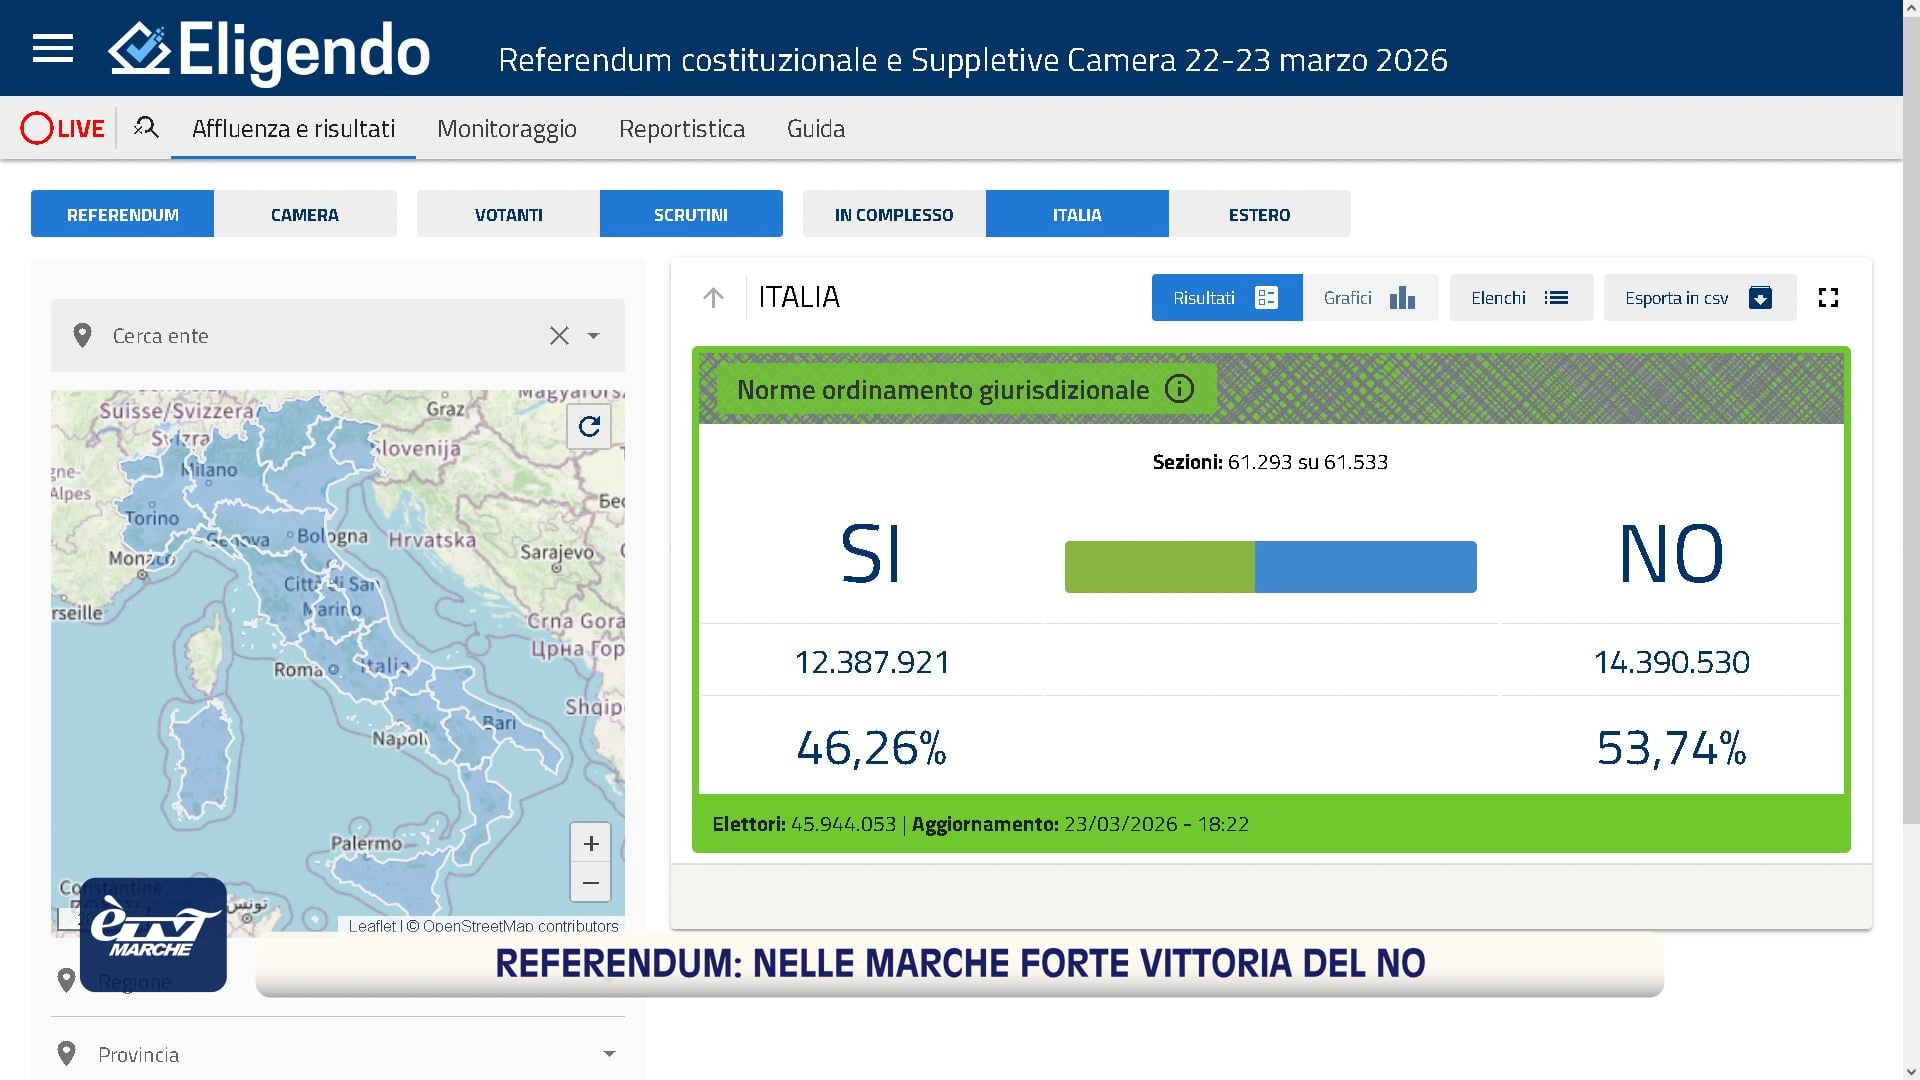Zoom out on the map
The image size is (1920, 1080).
tap(590, 883)
